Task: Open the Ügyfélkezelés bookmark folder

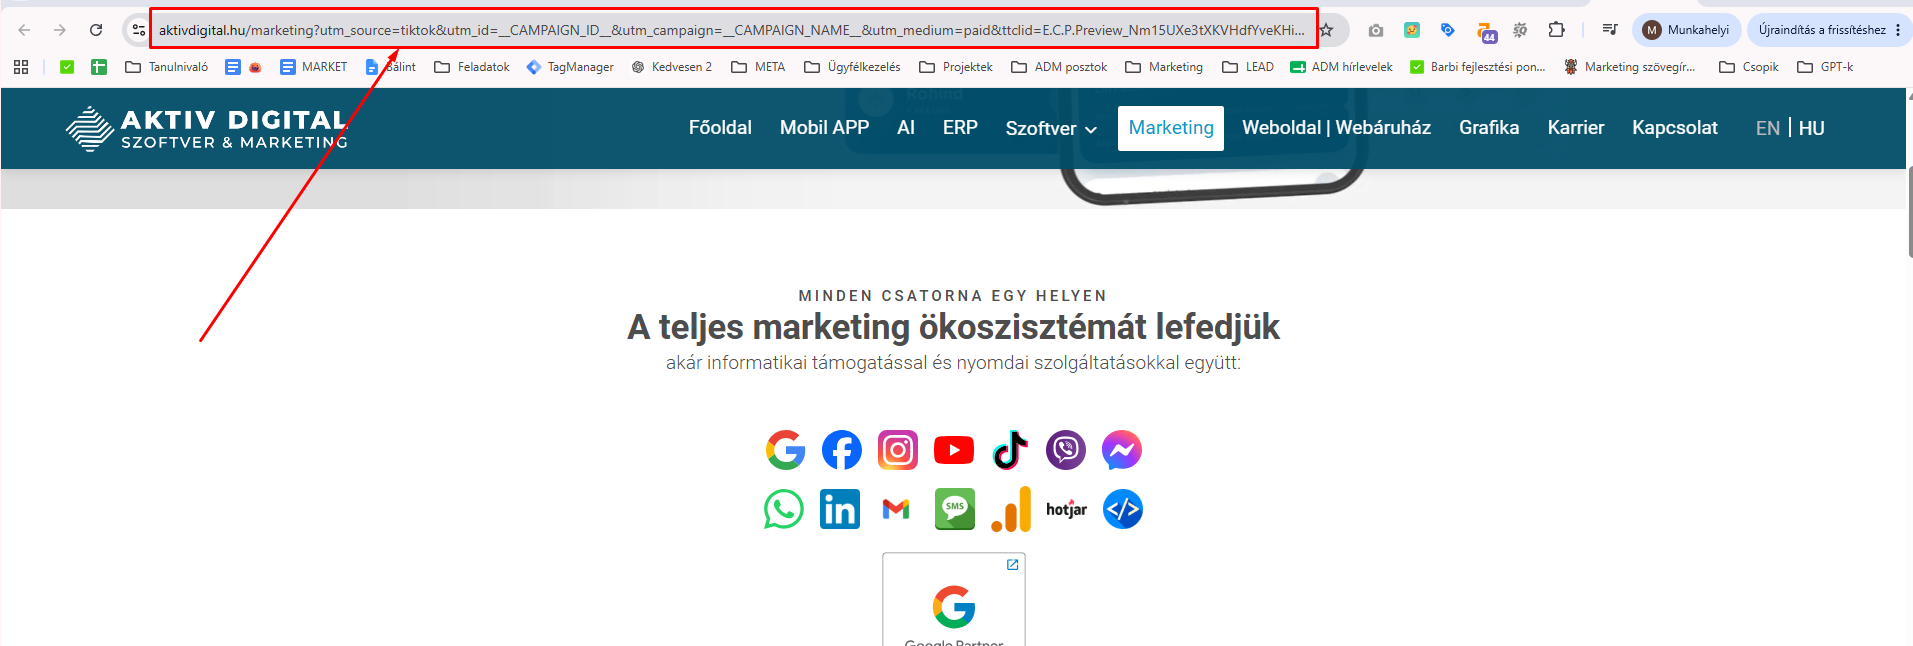Action: click(852, 67)
